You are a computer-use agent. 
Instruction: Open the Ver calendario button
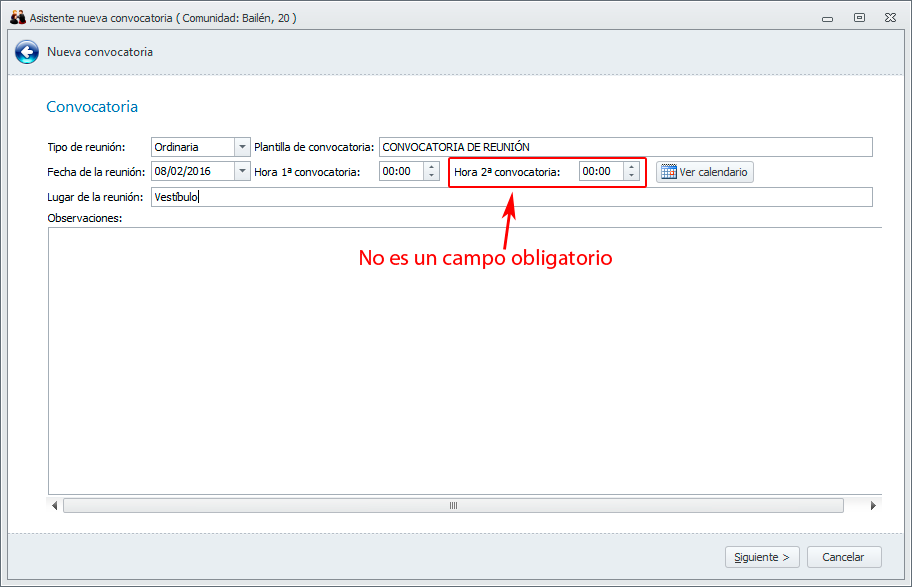tap(704, 172)
